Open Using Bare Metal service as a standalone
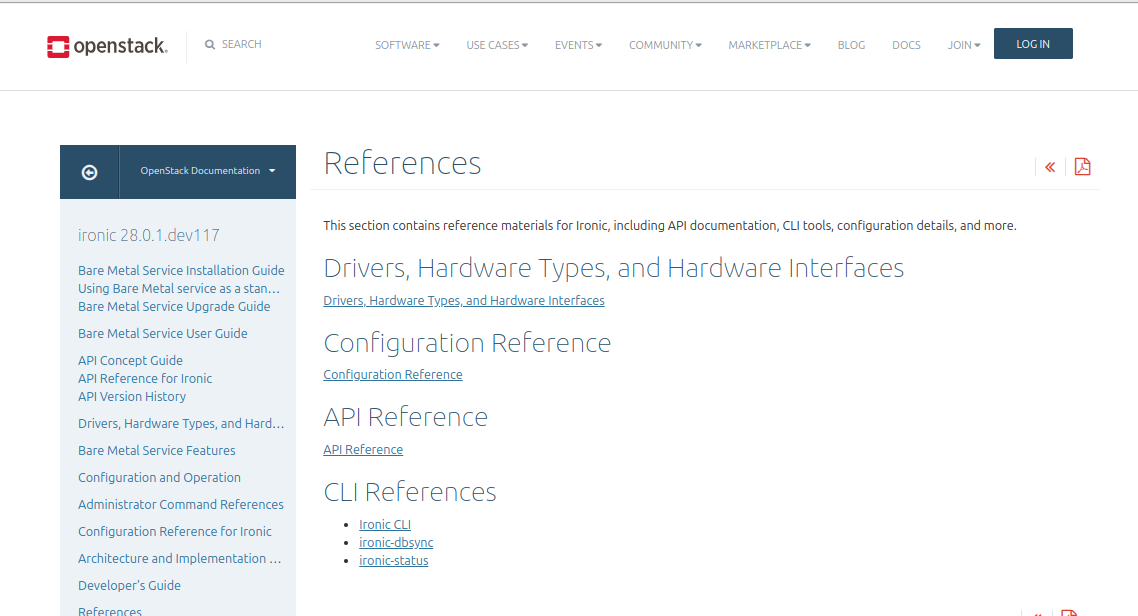Screen dimensions: 1138x616 point(179,289)
